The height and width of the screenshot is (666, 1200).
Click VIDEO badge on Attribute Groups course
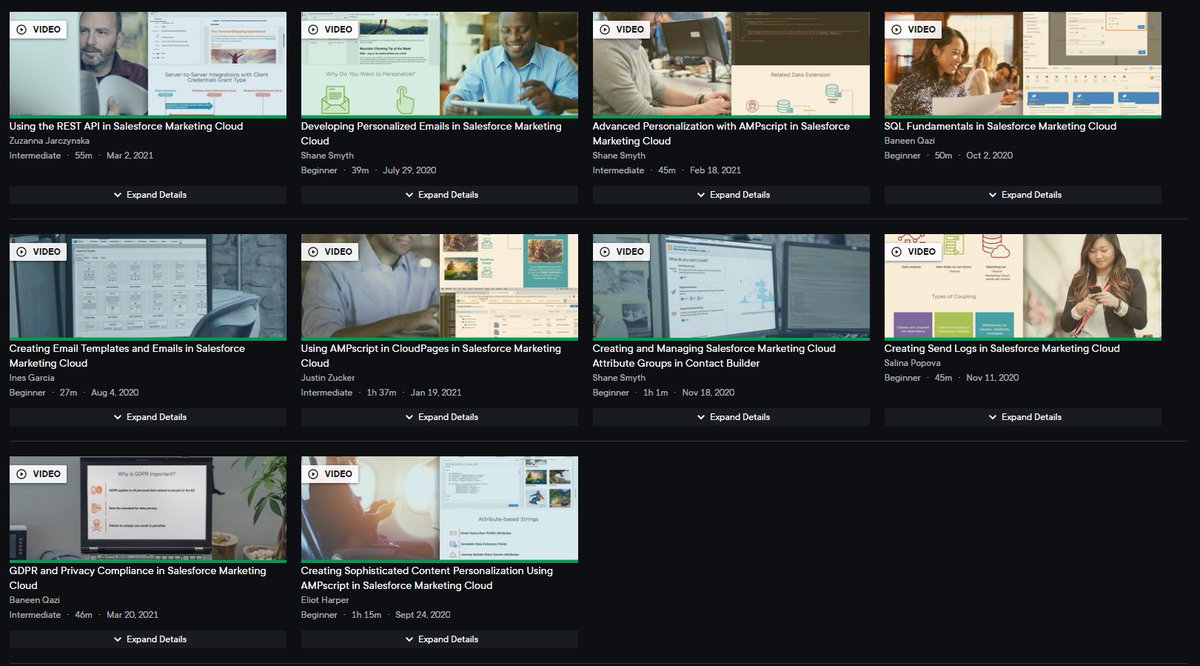pyautogui.click(x=623, y=252)
